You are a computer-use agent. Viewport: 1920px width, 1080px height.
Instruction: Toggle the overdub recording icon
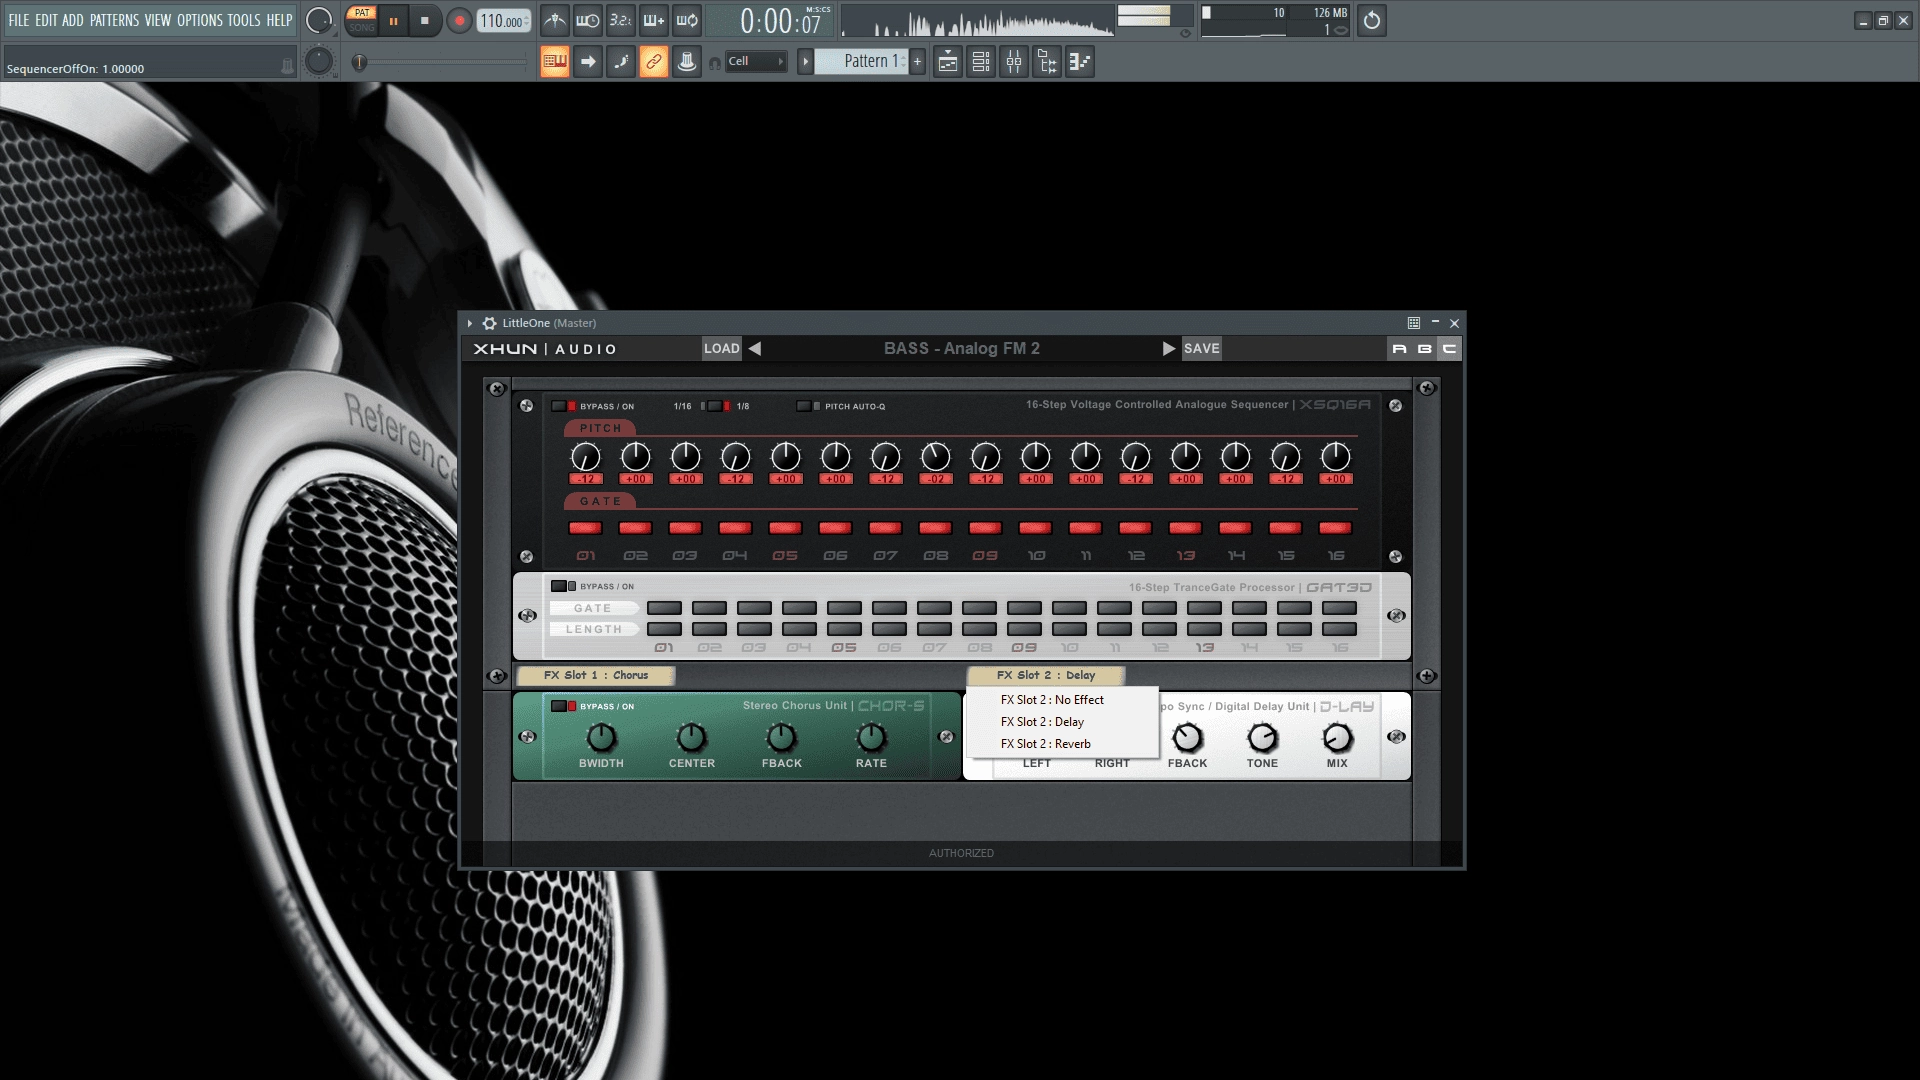654,20
